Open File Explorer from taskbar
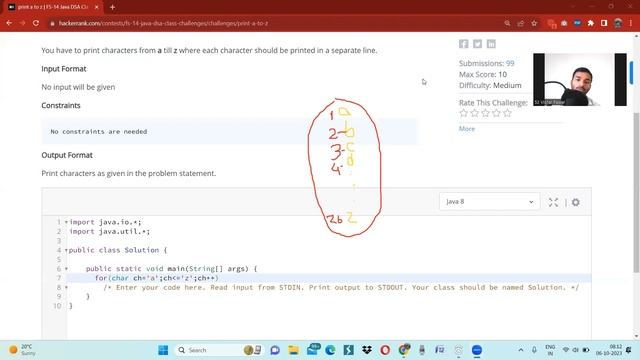The height and width of the screenshot is (360, 640). (293, 350)
